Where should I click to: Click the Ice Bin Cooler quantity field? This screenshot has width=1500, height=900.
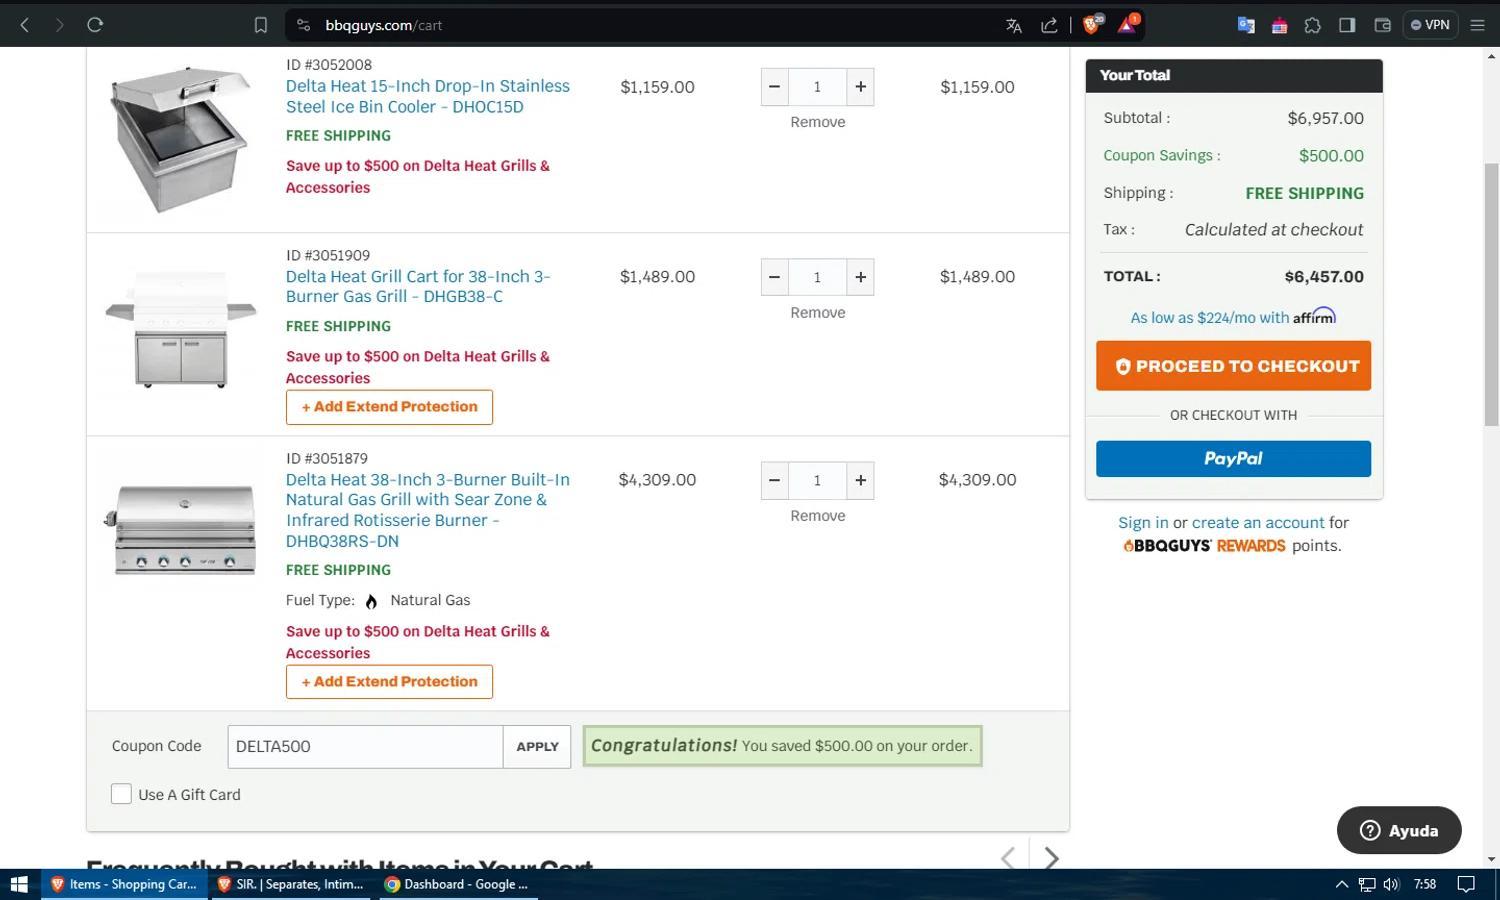pyautogui.click(x=817, y=87)
